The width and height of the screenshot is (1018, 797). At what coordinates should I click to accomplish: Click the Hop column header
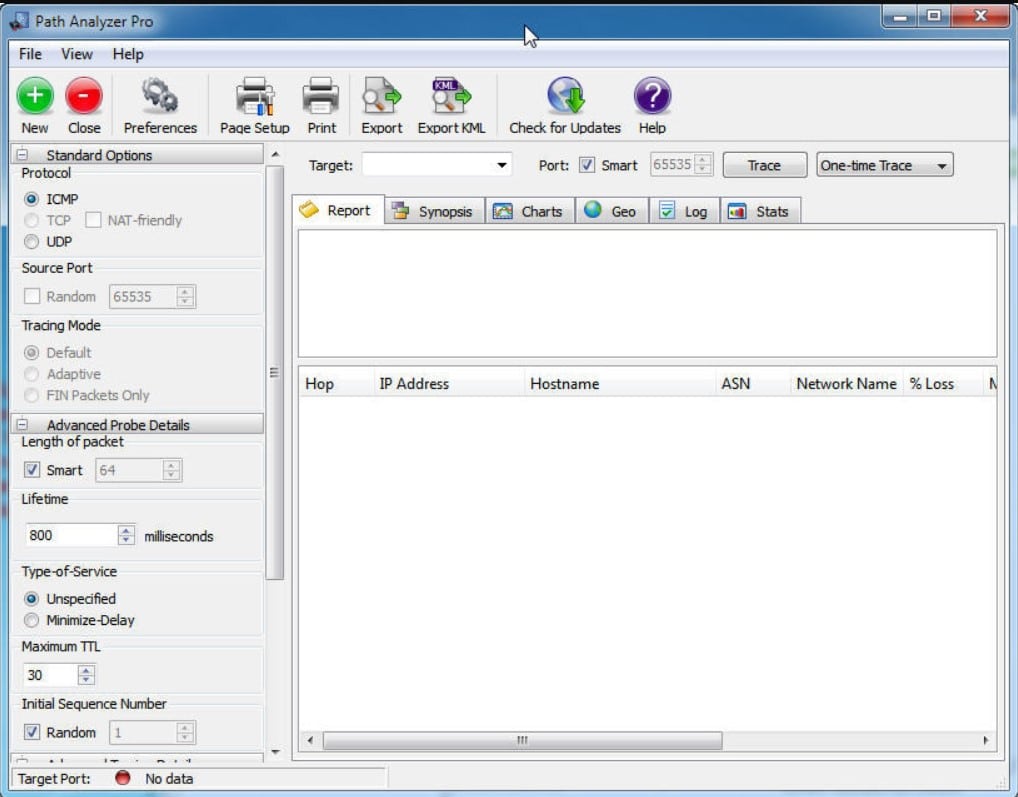pyautogui.click(x=336, y=384)
